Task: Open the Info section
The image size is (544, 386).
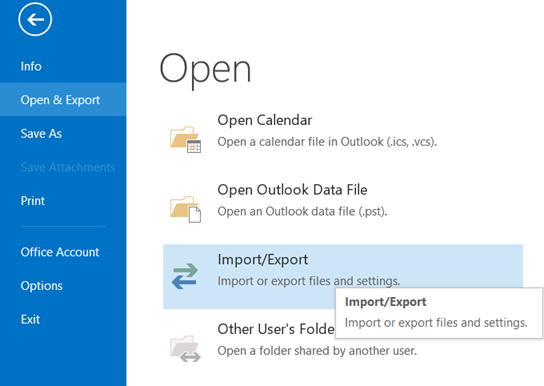Action: point(31,66)
